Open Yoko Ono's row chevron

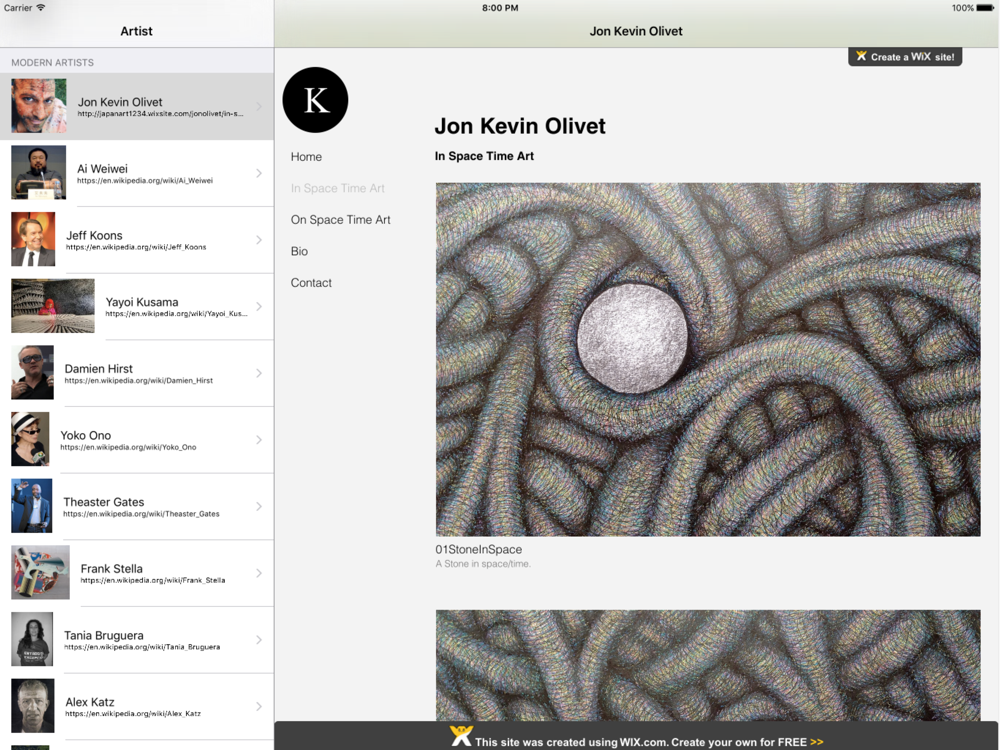pyautogui.click(x=259, y=439)
